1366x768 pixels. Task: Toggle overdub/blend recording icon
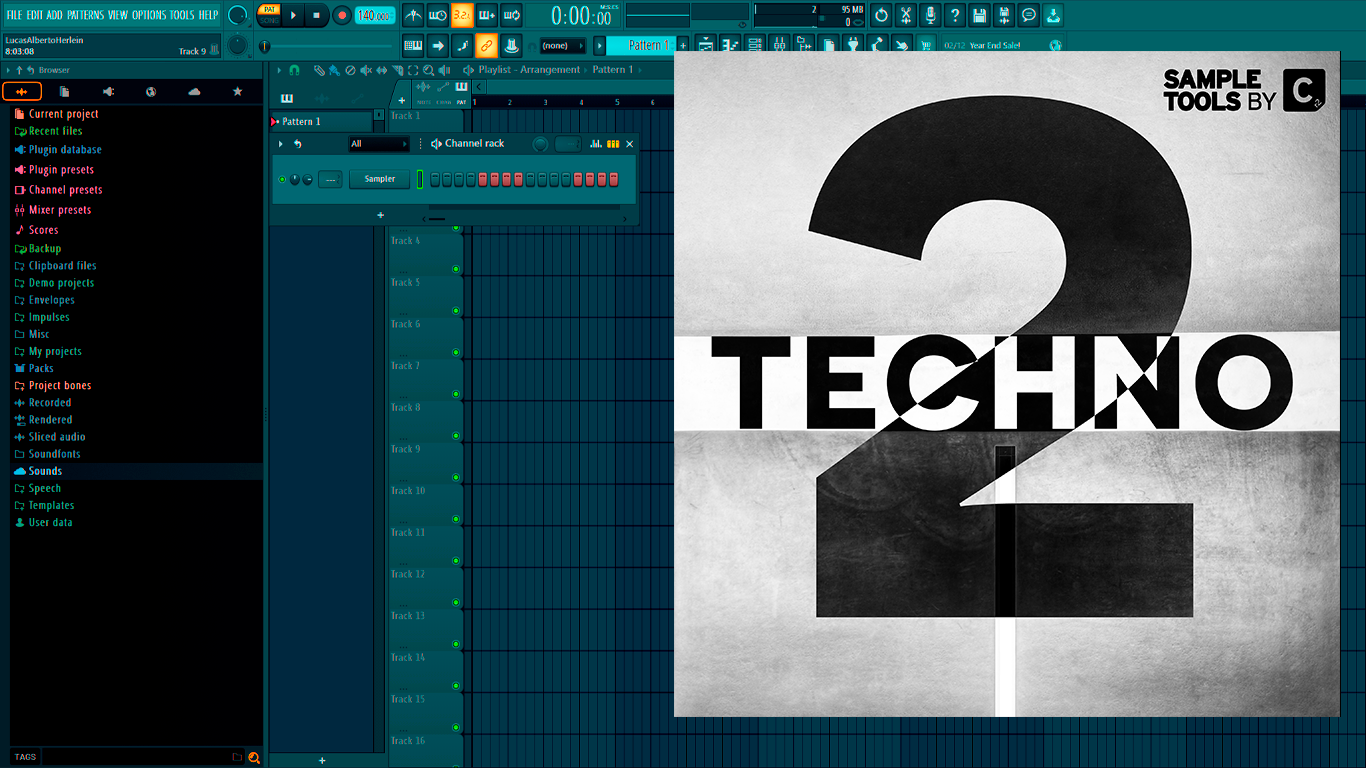[x=487, y=15]
